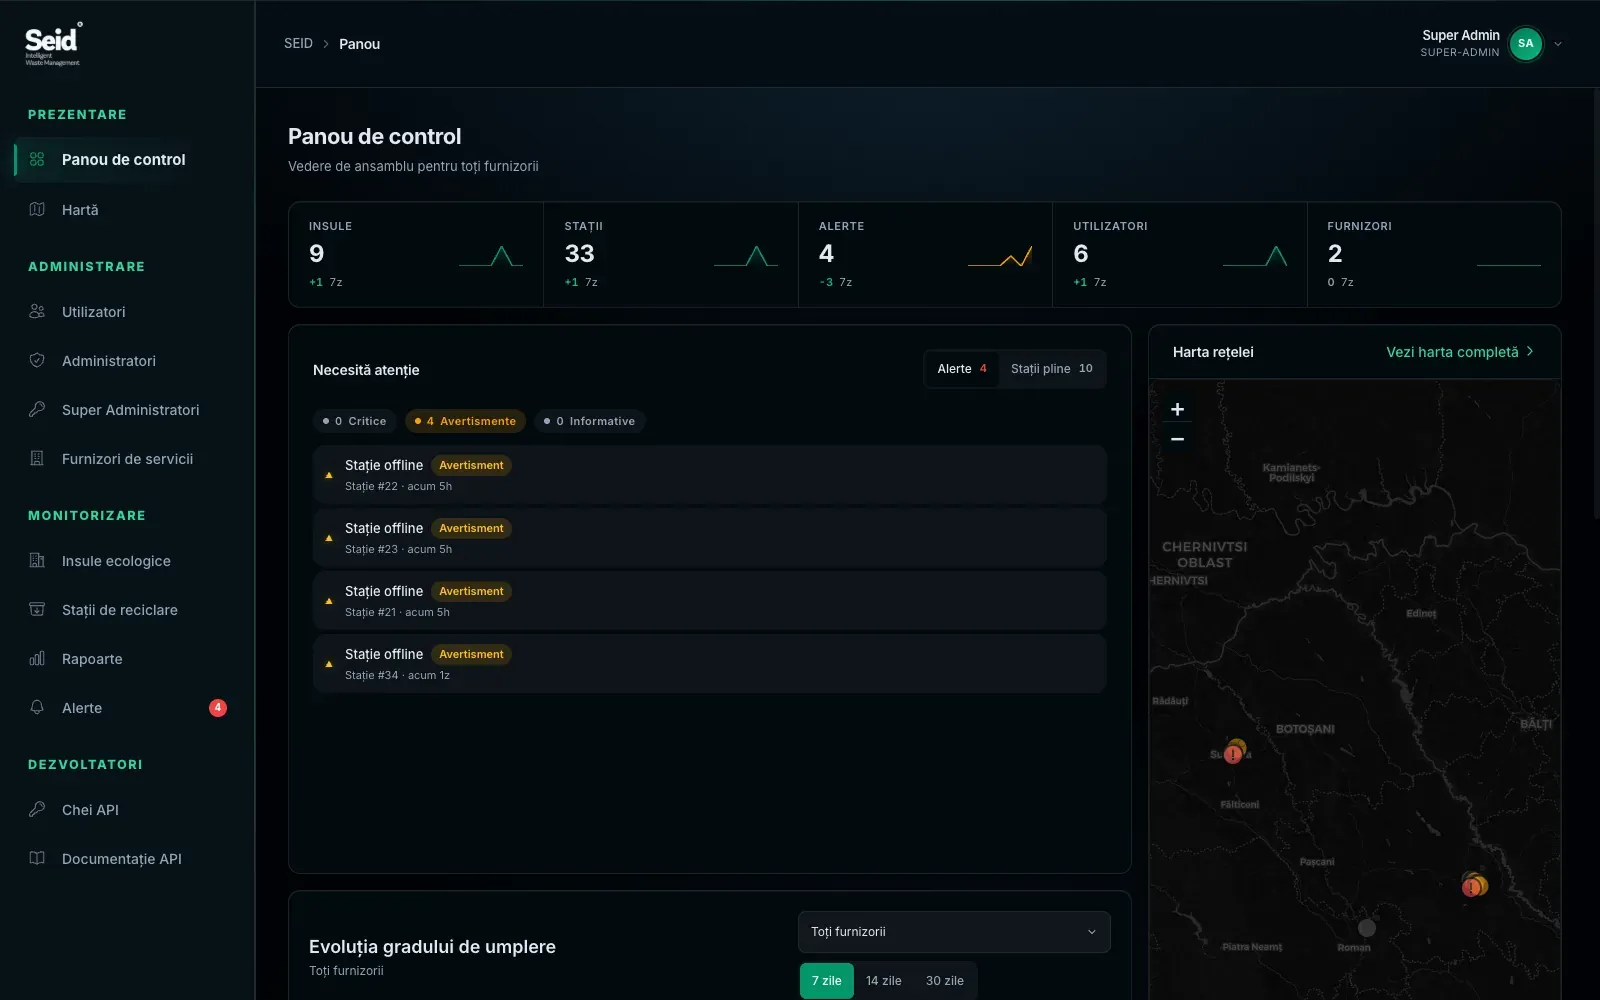Screen dimensions: 1600x1000
Task: Zoom in on the network map
Action: click(1178, 409)
